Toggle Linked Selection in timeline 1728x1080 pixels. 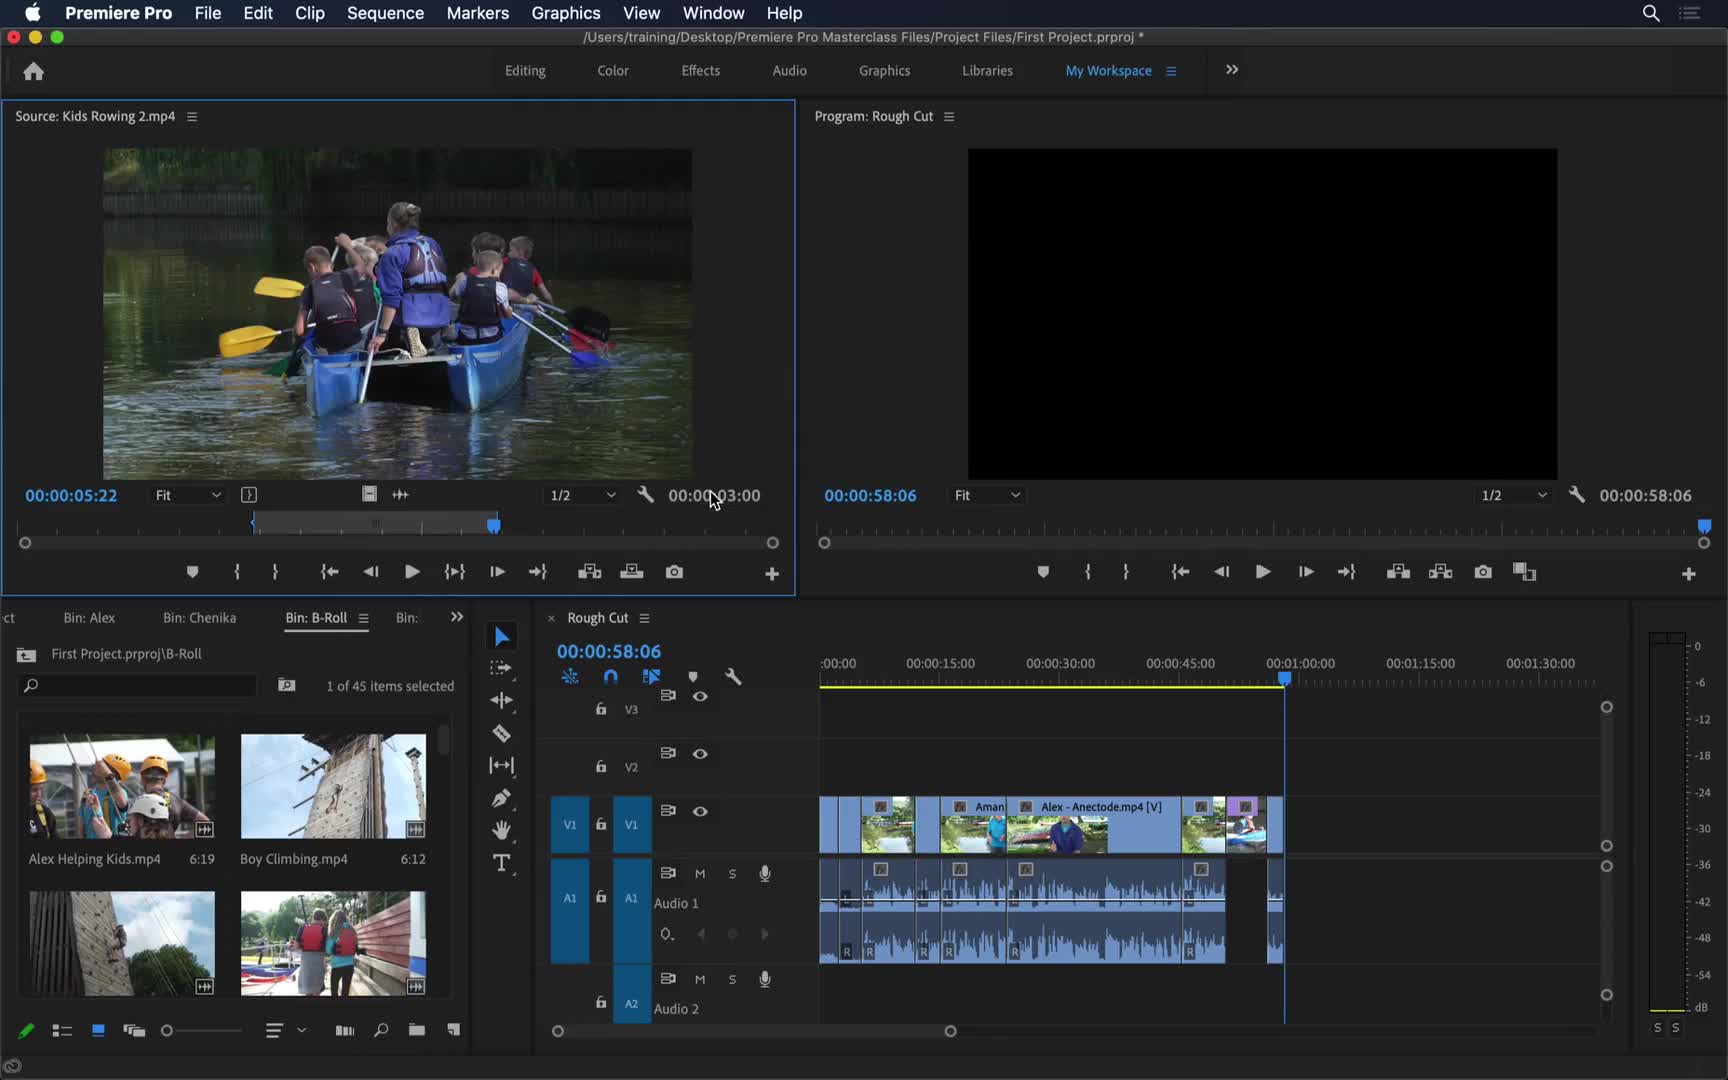[x=651, y=677]
